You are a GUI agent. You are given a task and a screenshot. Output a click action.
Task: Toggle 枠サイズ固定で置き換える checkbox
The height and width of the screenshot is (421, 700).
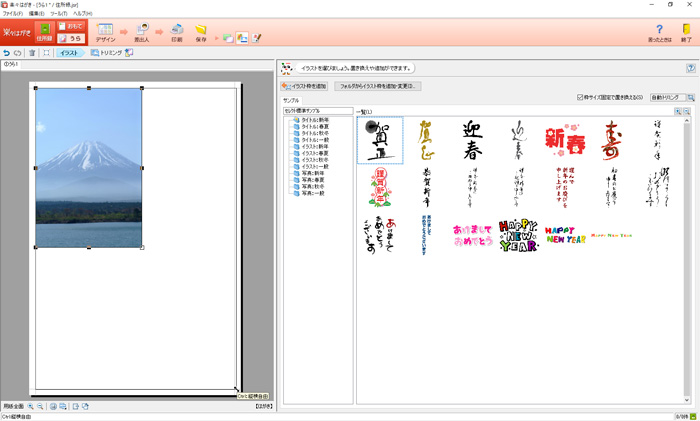[x=580, y=98]
